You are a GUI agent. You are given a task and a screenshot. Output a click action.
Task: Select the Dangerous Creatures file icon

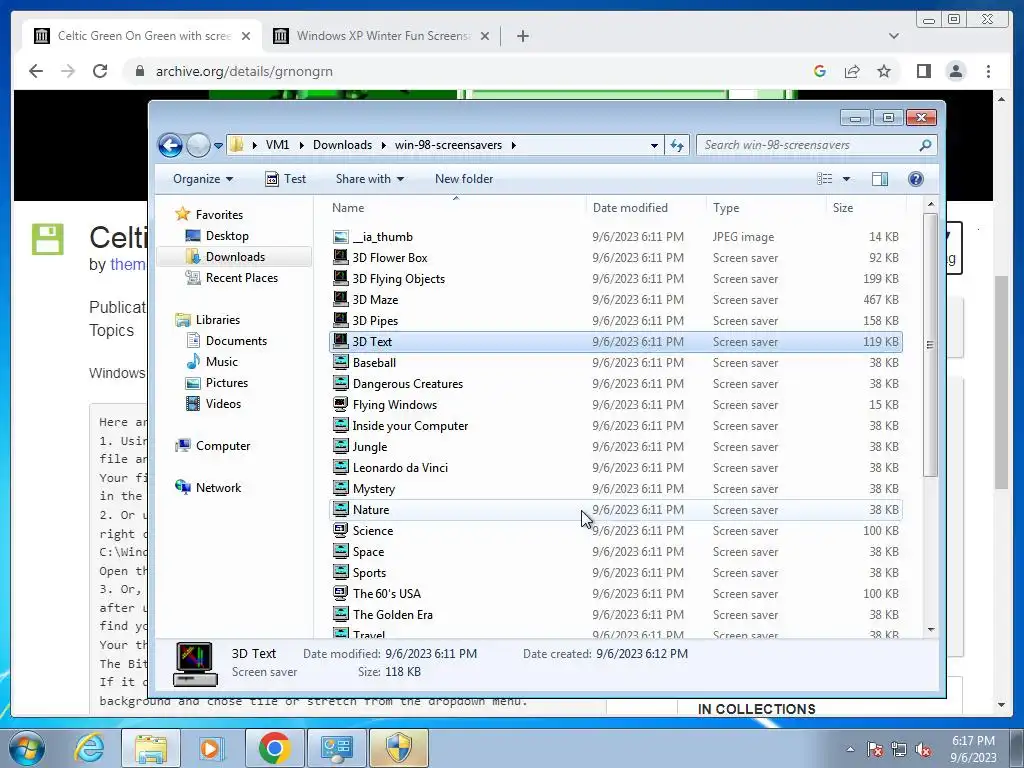tap(340, 383)
